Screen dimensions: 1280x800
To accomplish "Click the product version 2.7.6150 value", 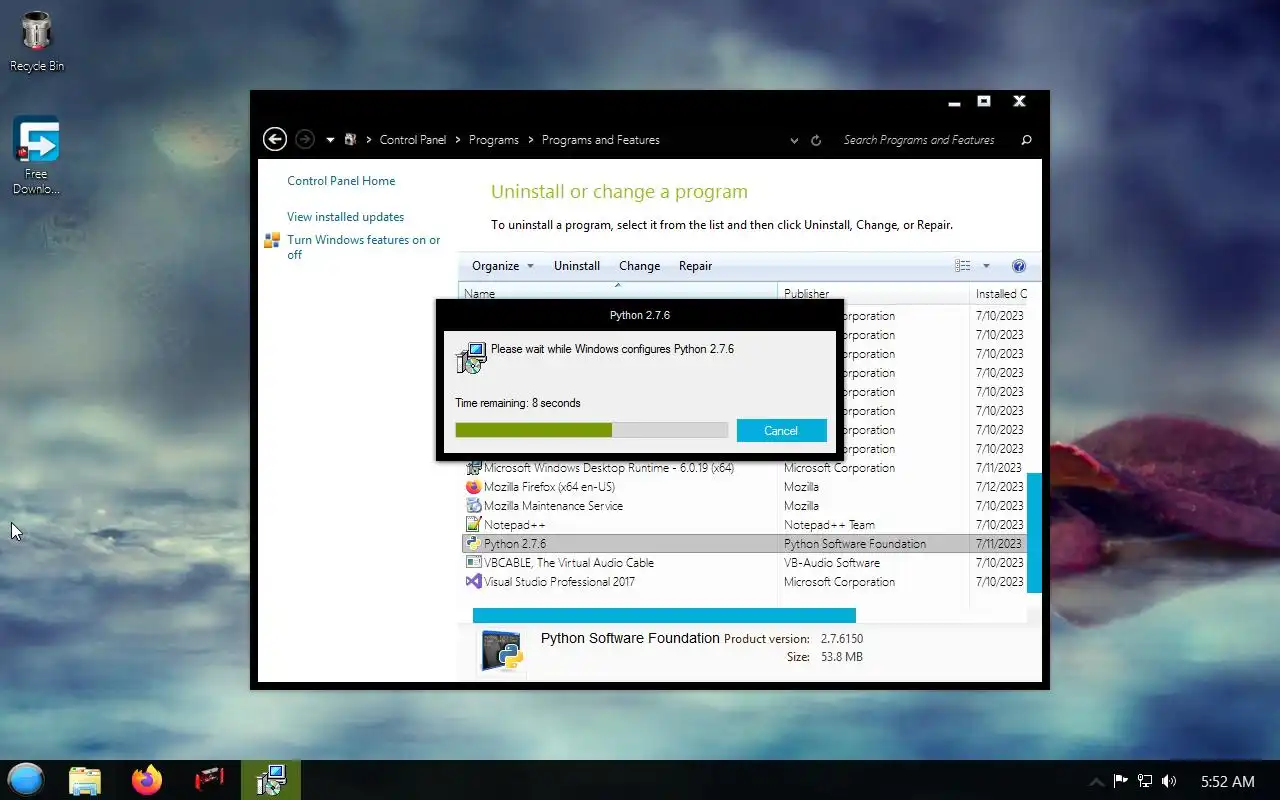I will pyautogui.click(x=841, y=638).
